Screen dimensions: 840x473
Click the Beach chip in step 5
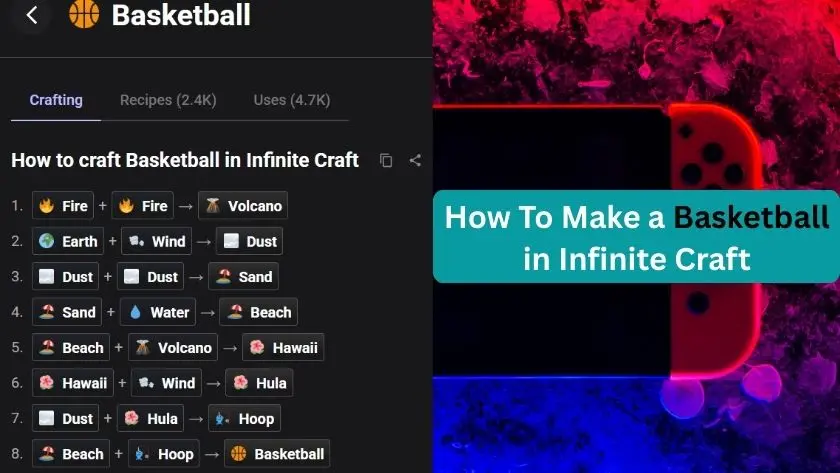(71, 347)
